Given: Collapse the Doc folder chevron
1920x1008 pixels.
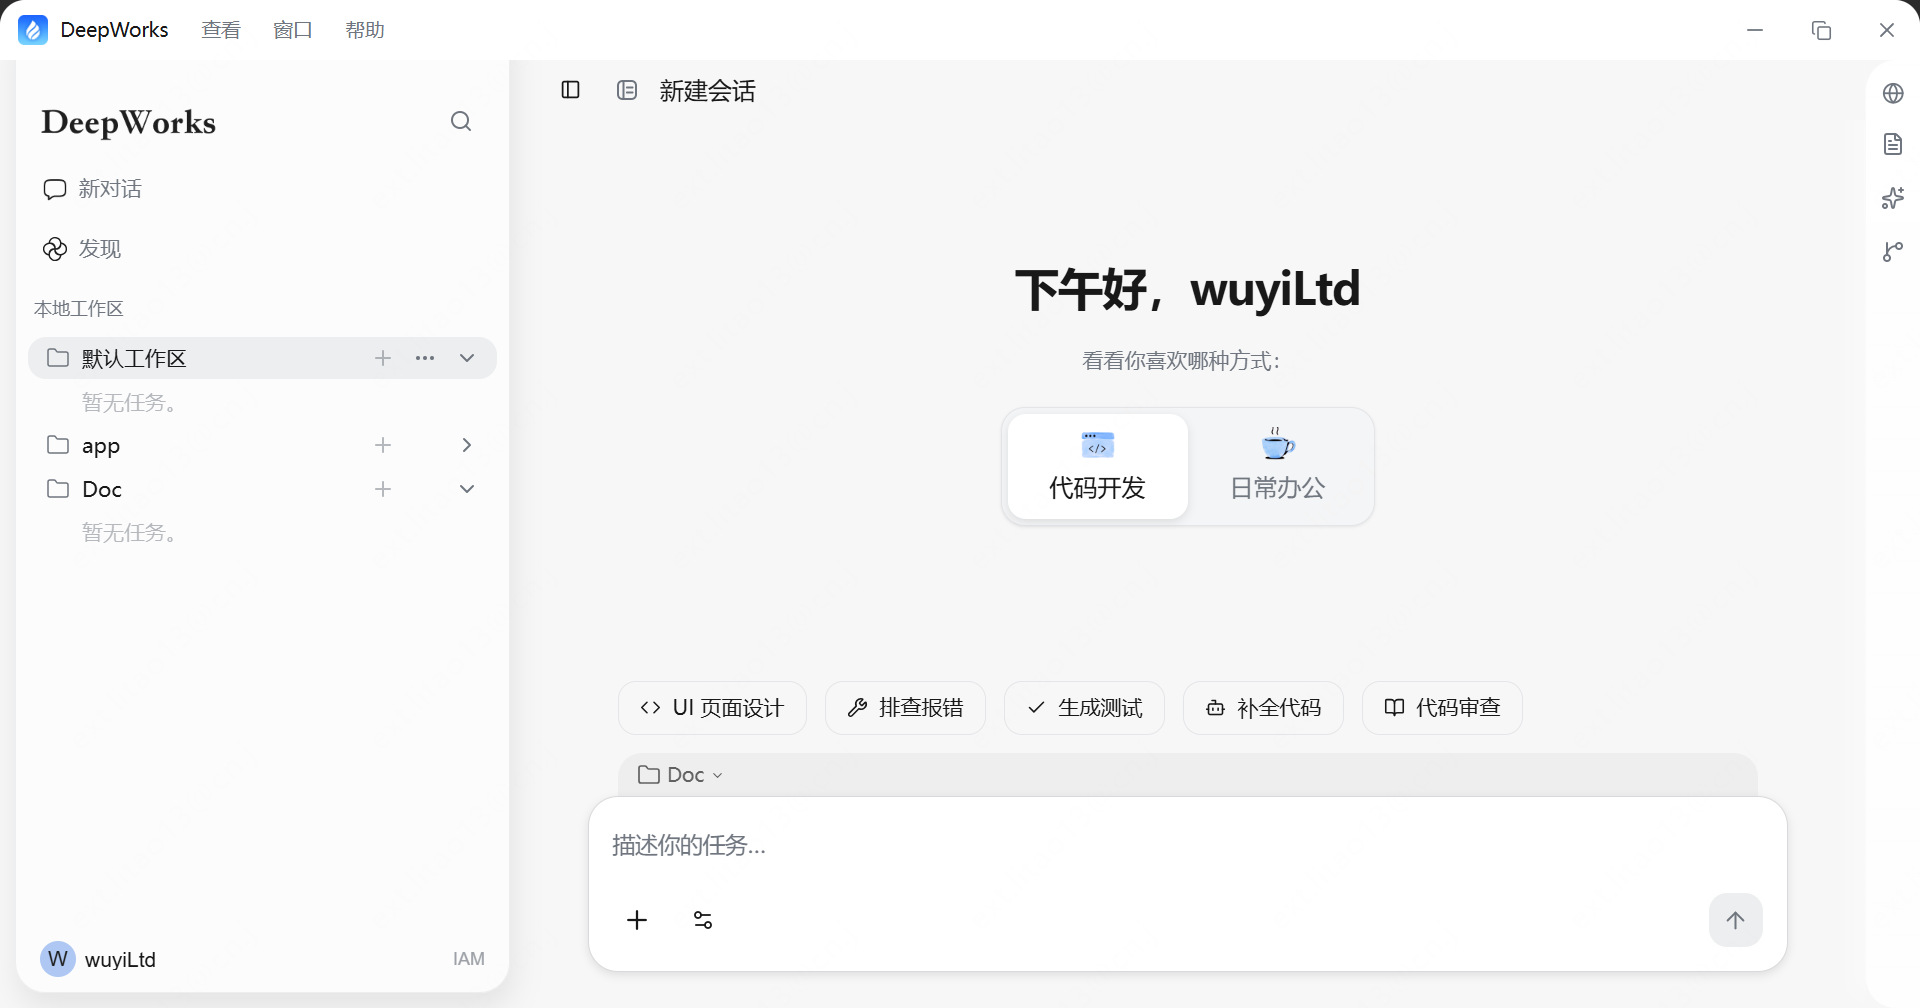Looking at the screenshot, I should click(x=467, y=489).
